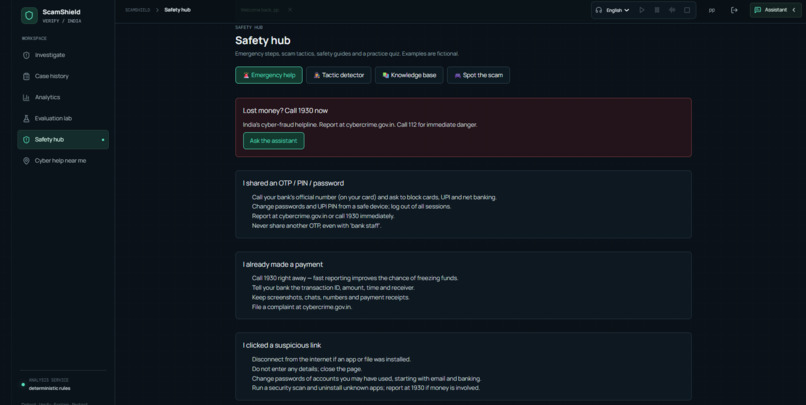The image size is (806, 405).
Task: Switch to the Emergency help tab
Action: [269, 75]
